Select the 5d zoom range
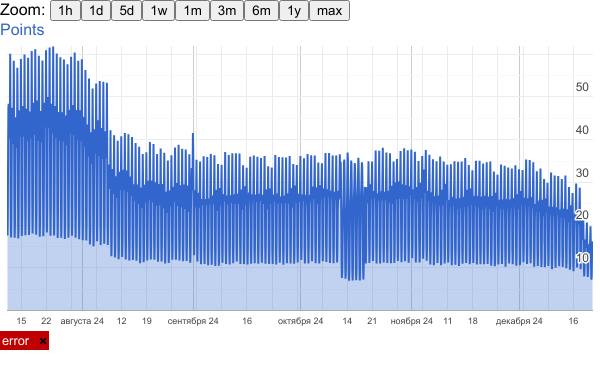Screen dimensions: 600x371 click(127, 10)
